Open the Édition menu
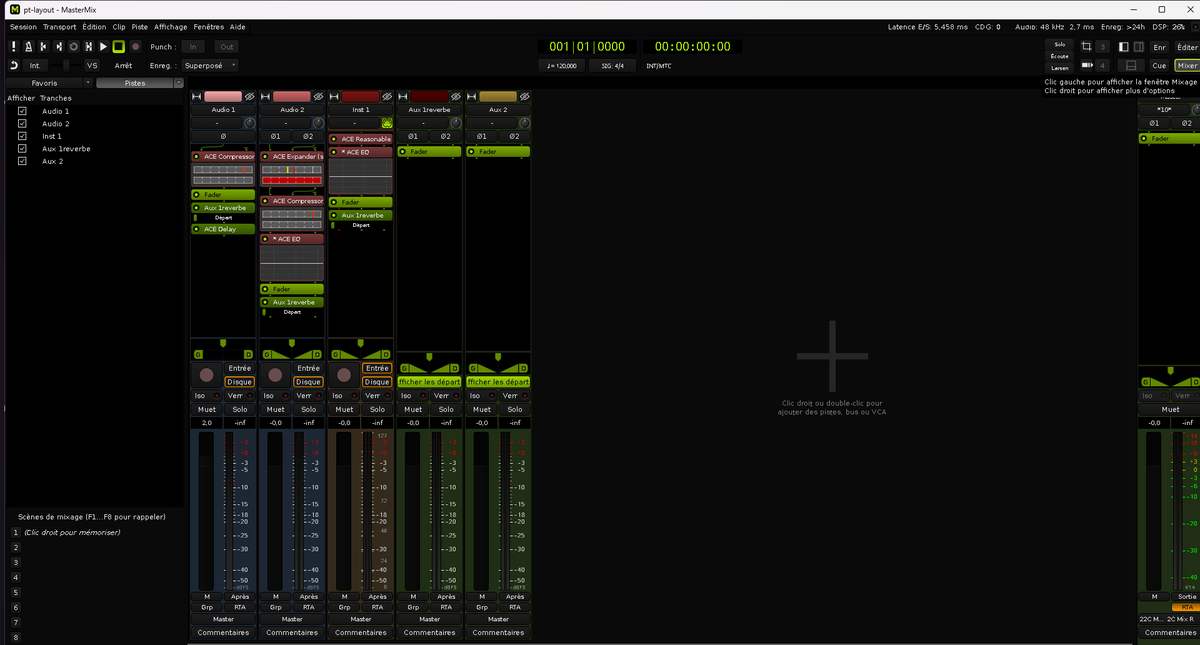 [x=94, y=27]
